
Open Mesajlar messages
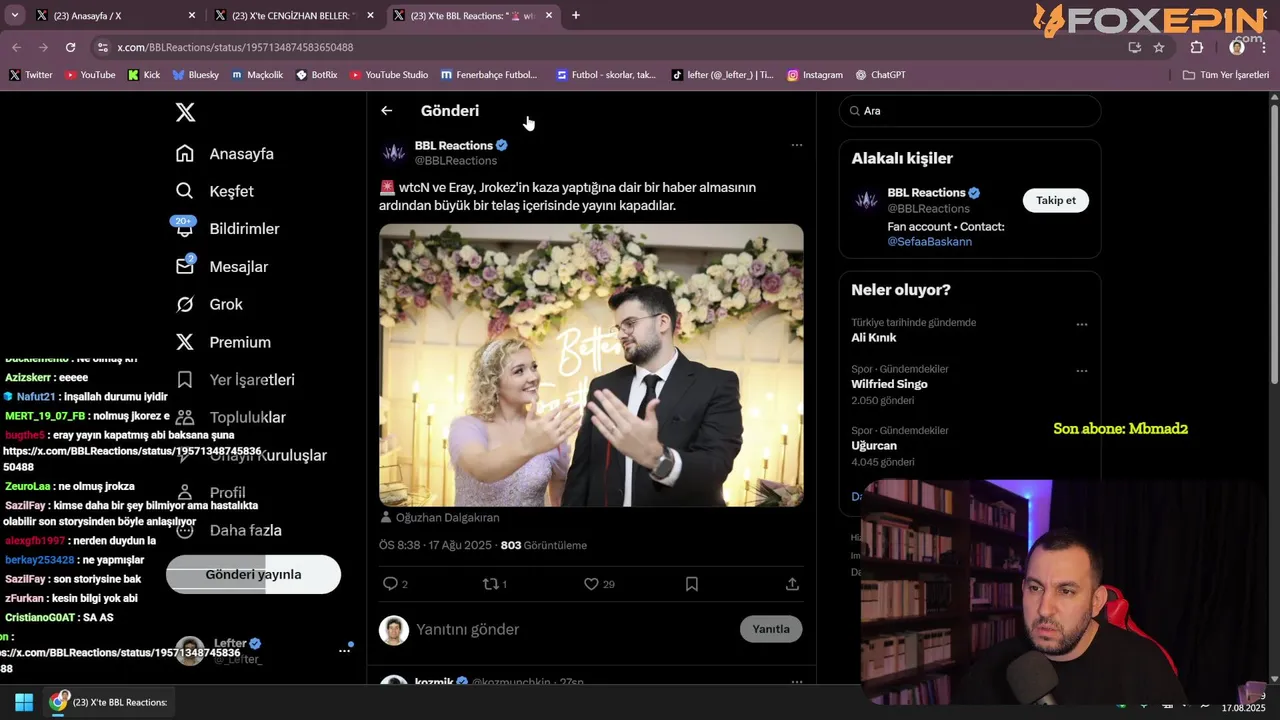pyautogui.click(x=222, y=267)
